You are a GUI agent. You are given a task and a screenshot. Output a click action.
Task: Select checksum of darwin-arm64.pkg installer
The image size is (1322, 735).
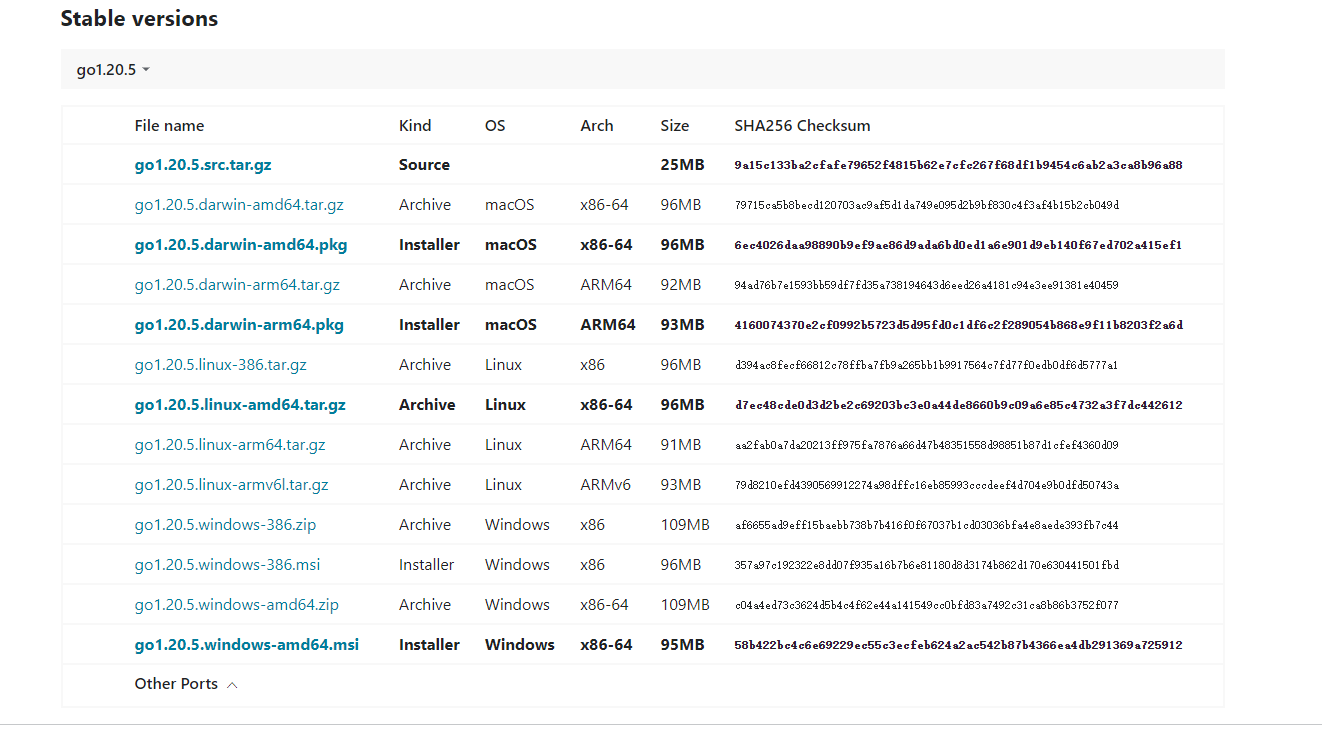tap(958, 325)
